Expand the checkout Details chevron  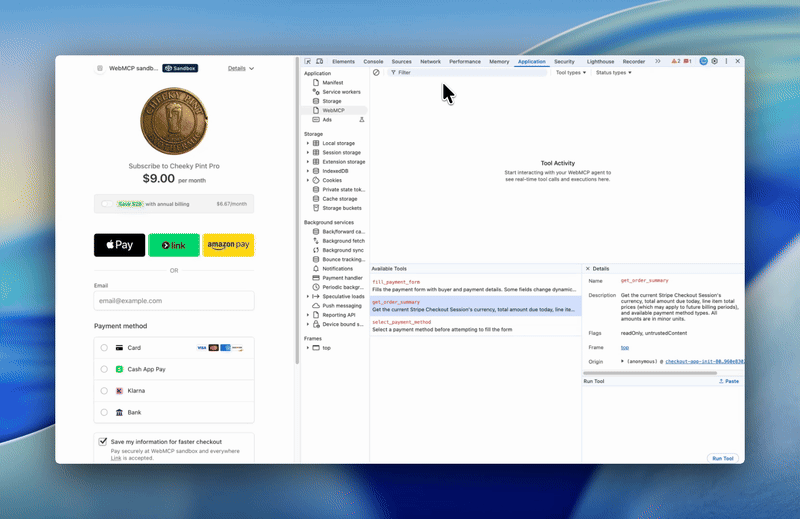pyautogui.click(x=252, y=68)
